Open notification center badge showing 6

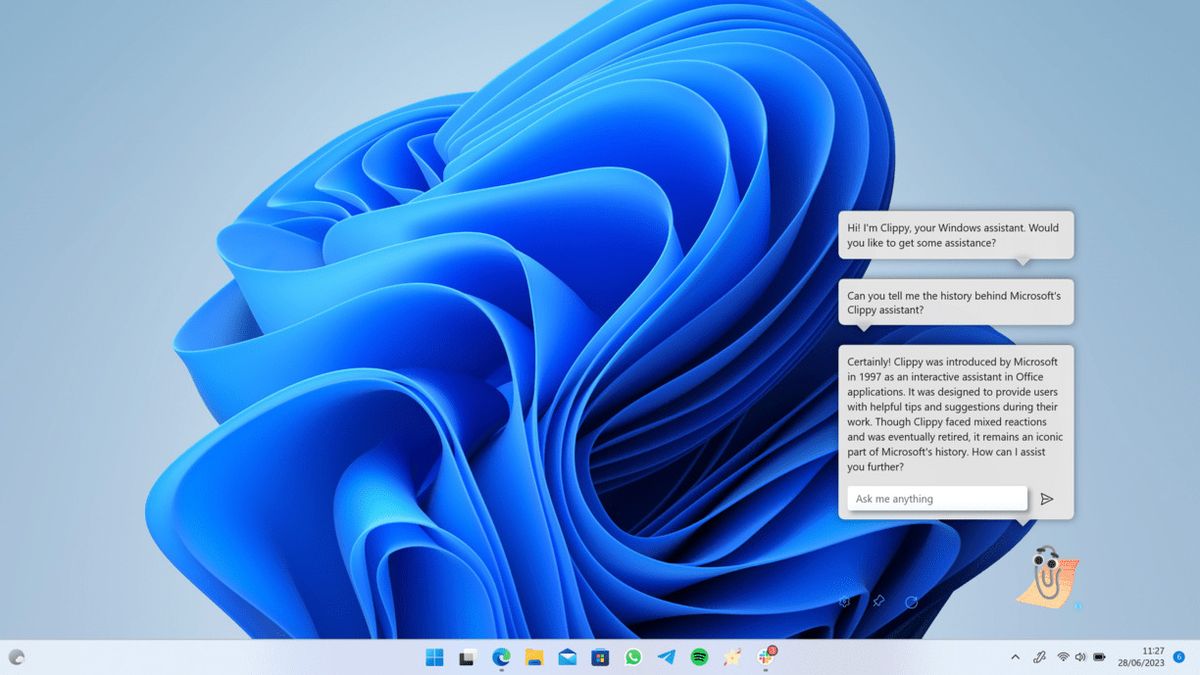1179,657
